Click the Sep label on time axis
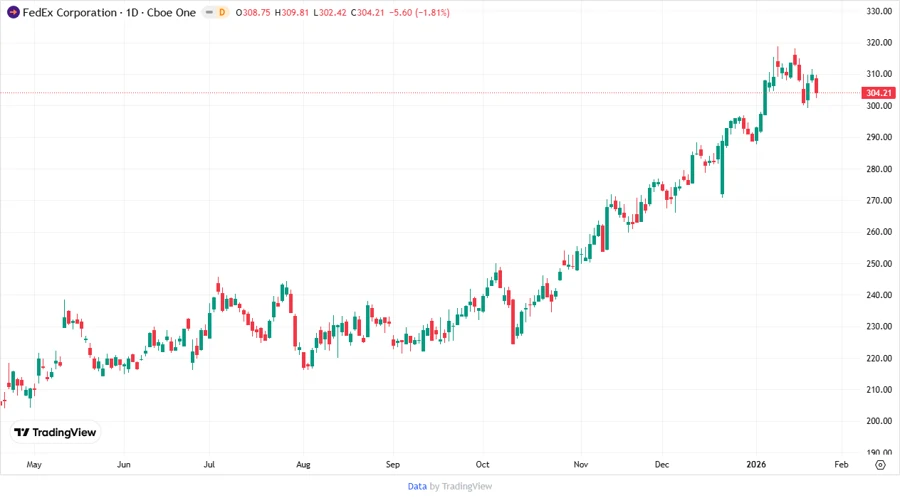Screen dimensions: 900x498 (x=393, y=465)
